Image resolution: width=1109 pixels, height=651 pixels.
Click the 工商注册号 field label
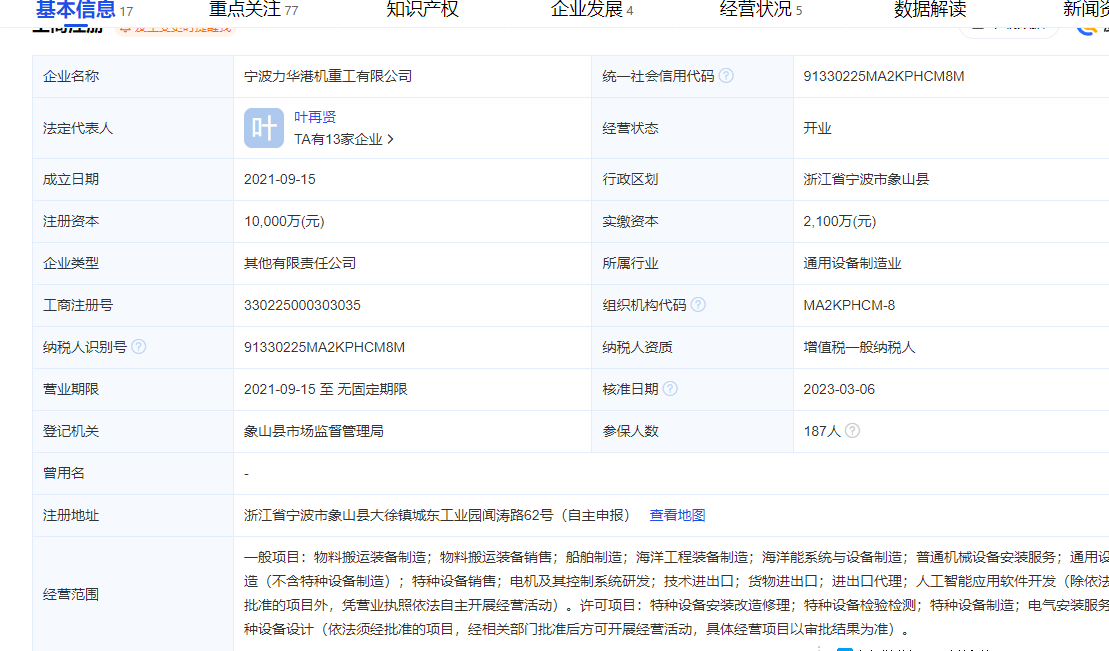[78, 305]
